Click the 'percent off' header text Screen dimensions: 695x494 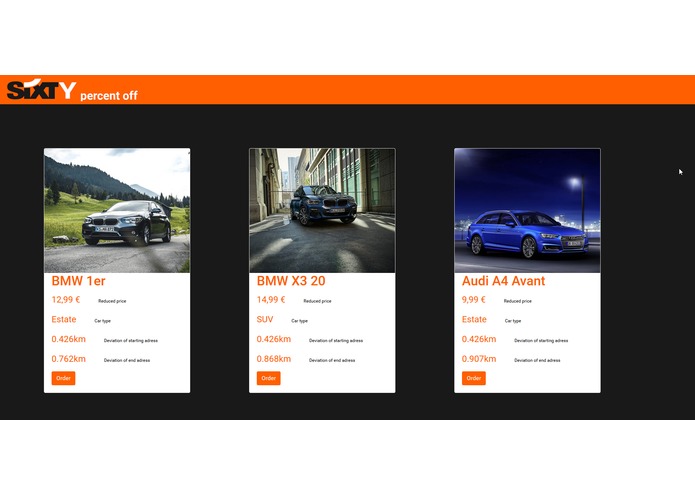[109, 96]
